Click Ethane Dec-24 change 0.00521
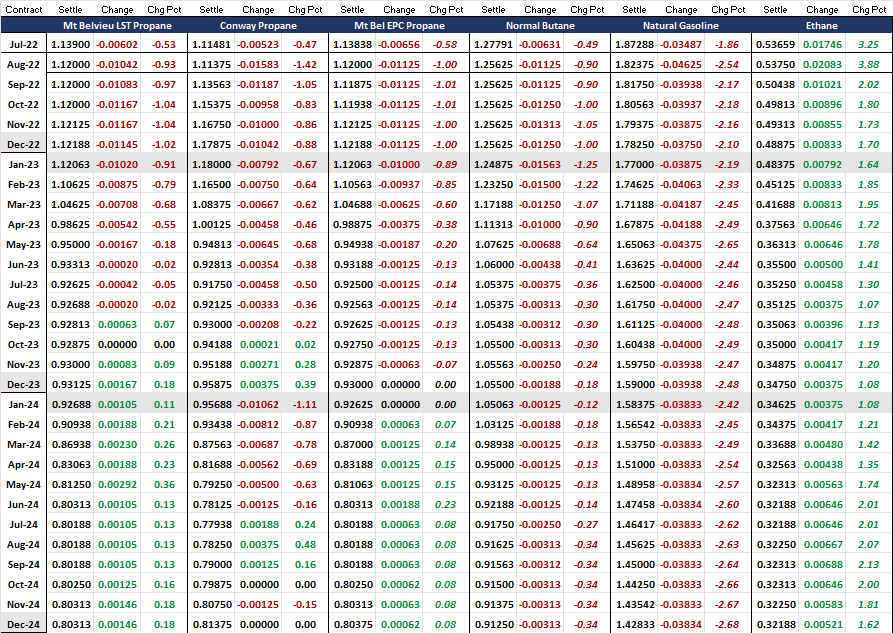 coord(822,624)
